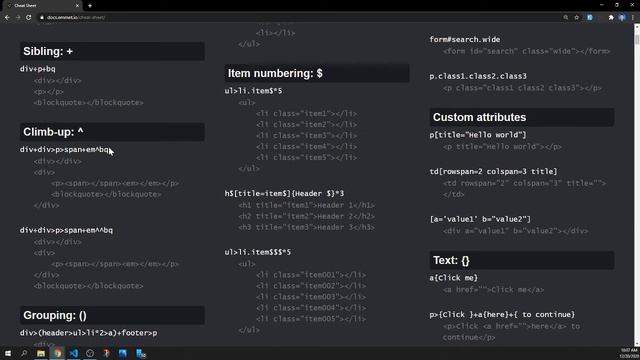The height and width of the screenshot is (360, 640).
Task: Click the 'td[rowspan=2 colspan=3 title]' abbreviation
Action: pyautogui.click(x=493, y=171)
